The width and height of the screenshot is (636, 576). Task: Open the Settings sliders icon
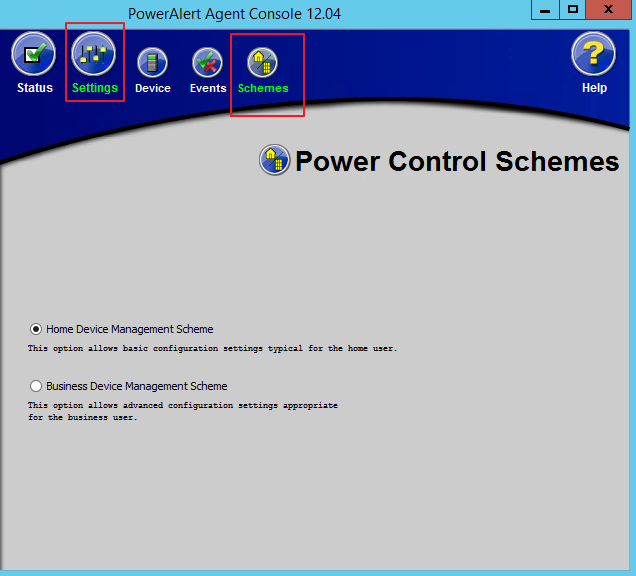click(x=93, y=54)
